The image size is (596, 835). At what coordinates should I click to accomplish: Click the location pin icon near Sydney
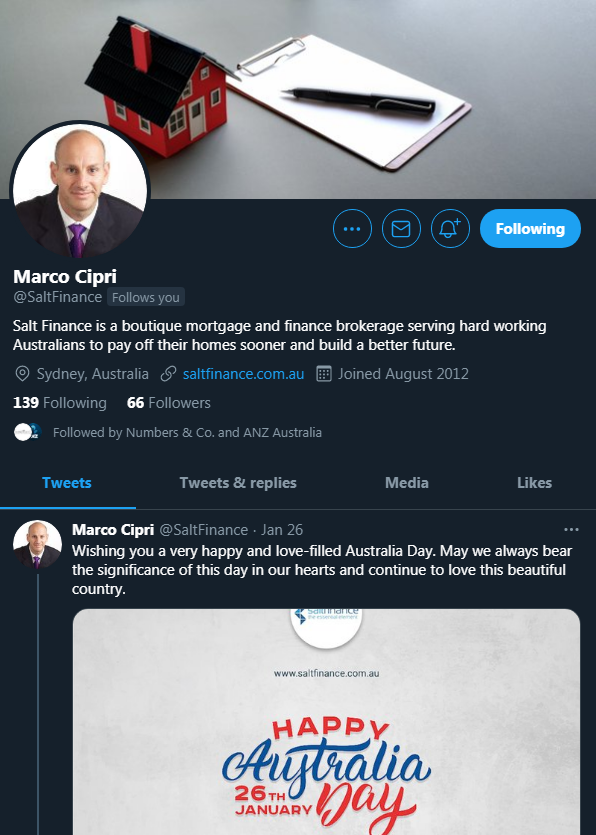[x=22, y=374]
